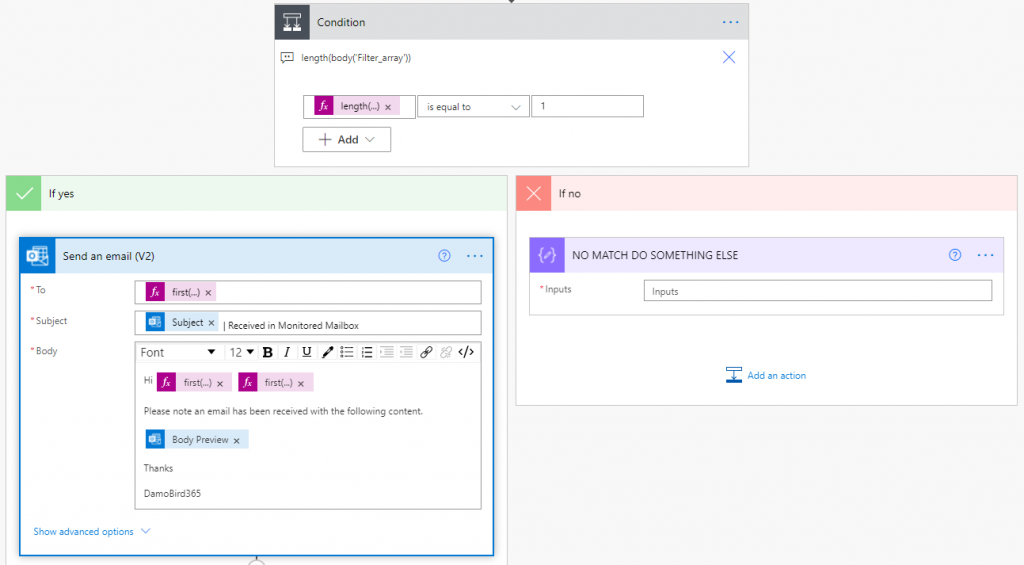Click help icon on NO MATCH card
Image resolution: width=1024 pixels, height=565 pixels.
point(955,255)
